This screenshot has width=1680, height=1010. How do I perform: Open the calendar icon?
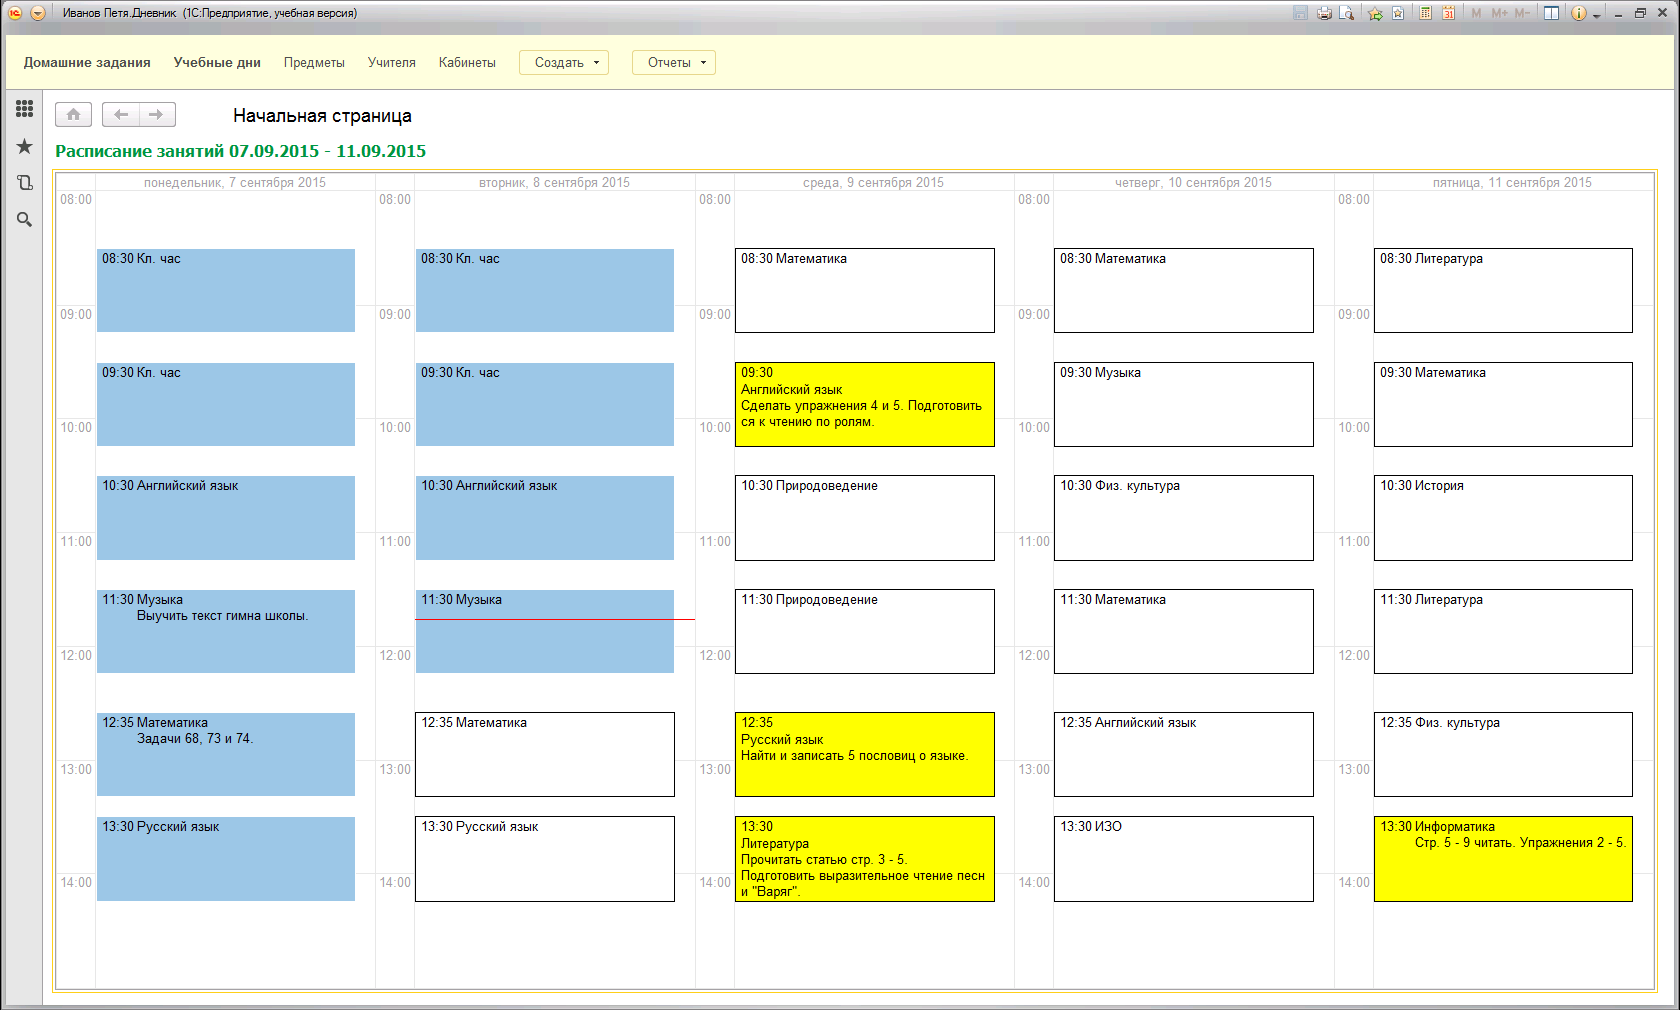point(1448,13)
